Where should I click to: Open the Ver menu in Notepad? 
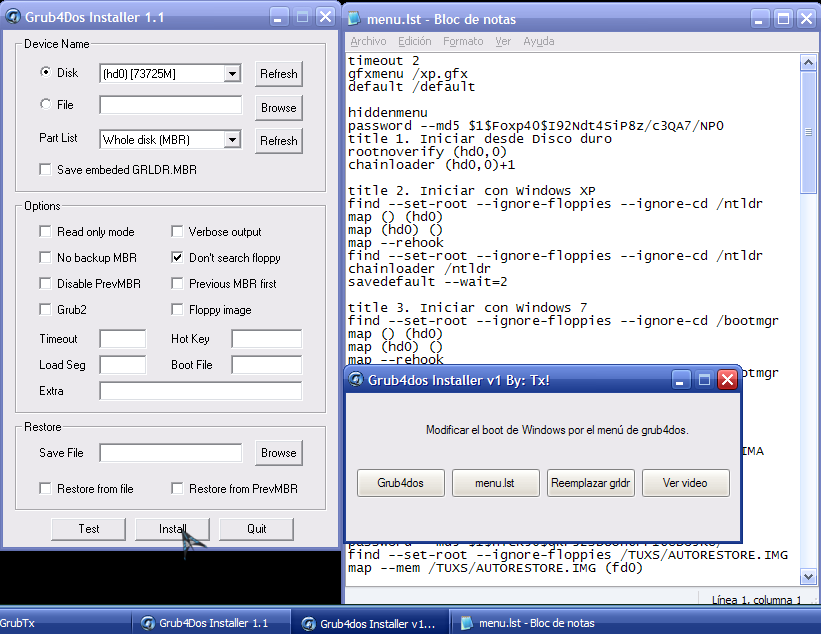[x=503, y=41]
